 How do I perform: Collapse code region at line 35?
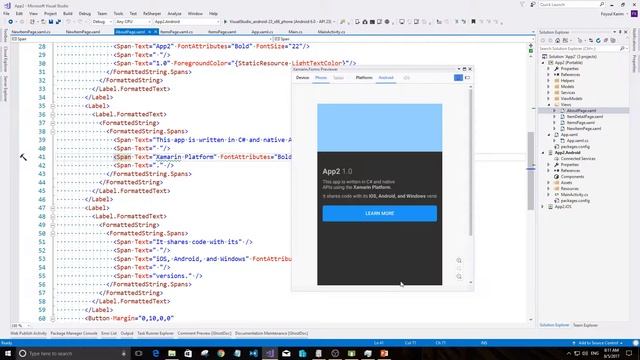tap(53, 106)
